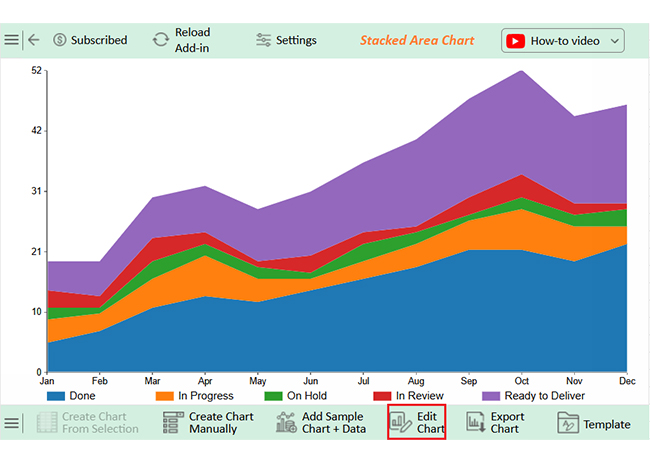Open Settings sliders icon

(x=263, y=40)
